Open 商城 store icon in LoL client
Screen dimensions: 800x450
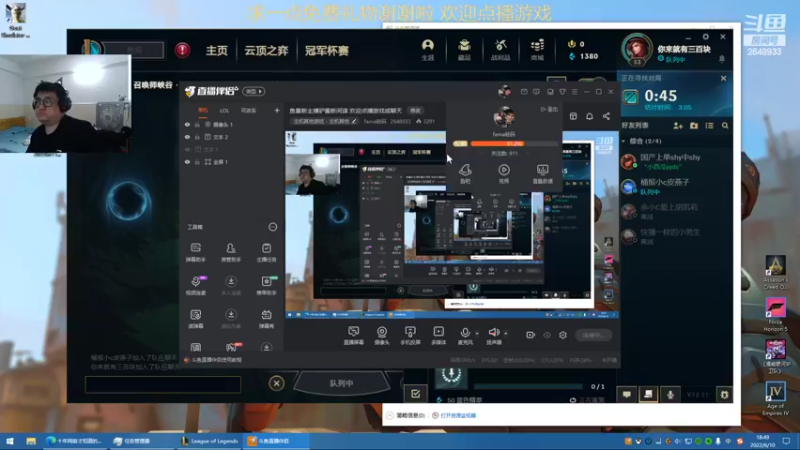(x=537, y=50)
